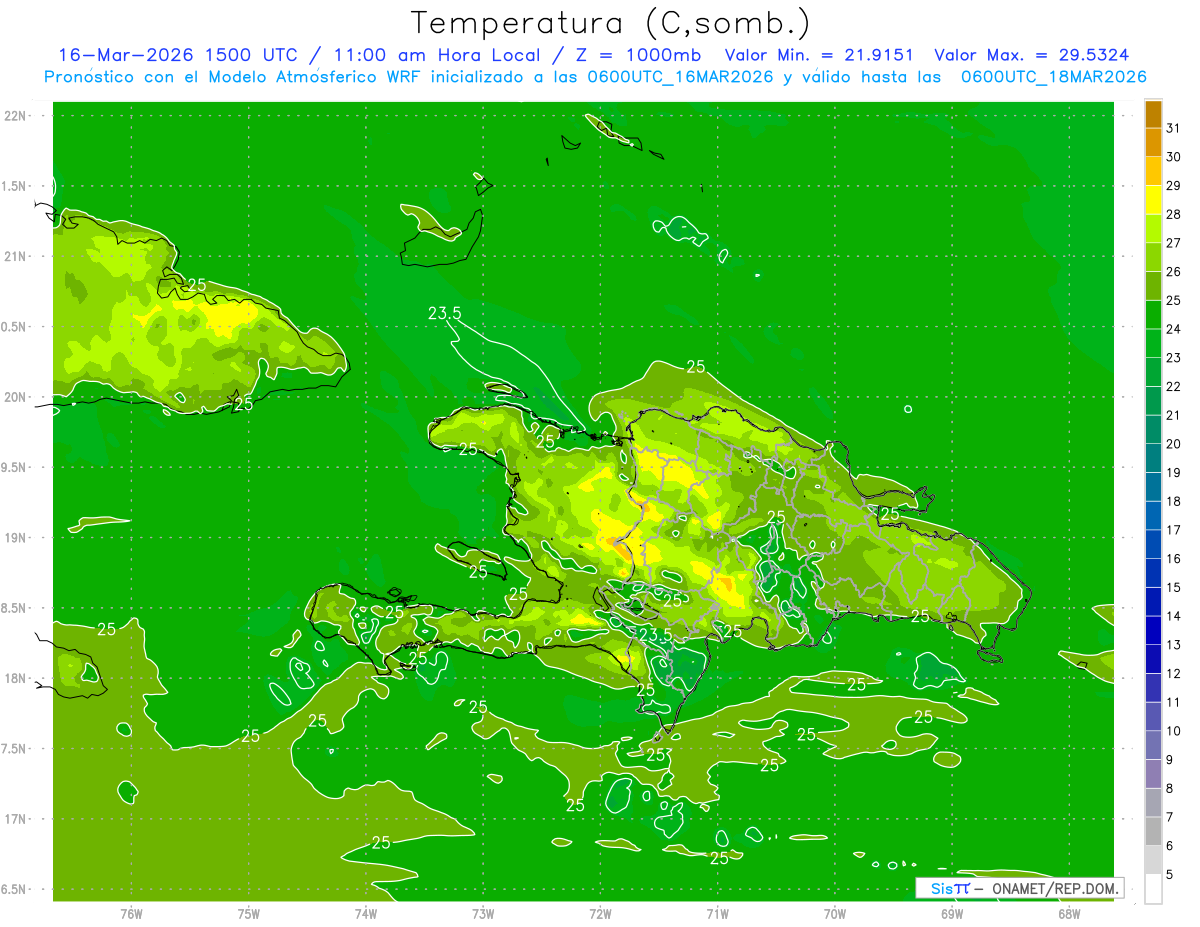Click the yellow legend swatch between 28 and 29
The width and height of the screenshot is (1200, 927).
click(x=1153, y=200)
